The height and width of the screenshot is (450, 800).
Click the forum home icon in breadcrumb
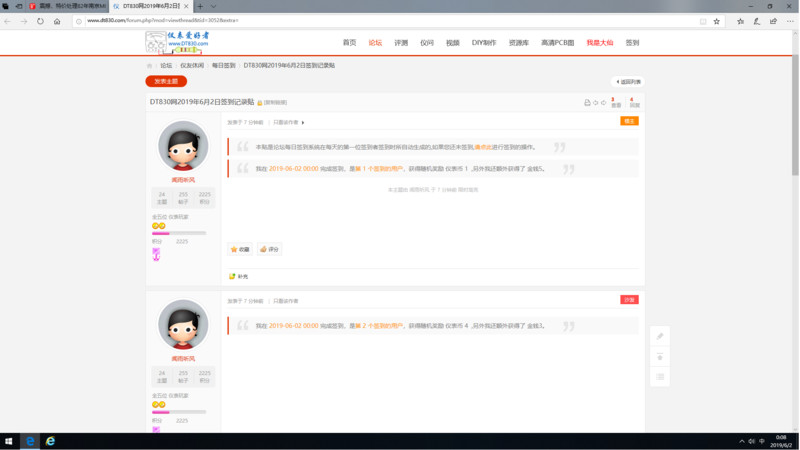click(150, 66)
